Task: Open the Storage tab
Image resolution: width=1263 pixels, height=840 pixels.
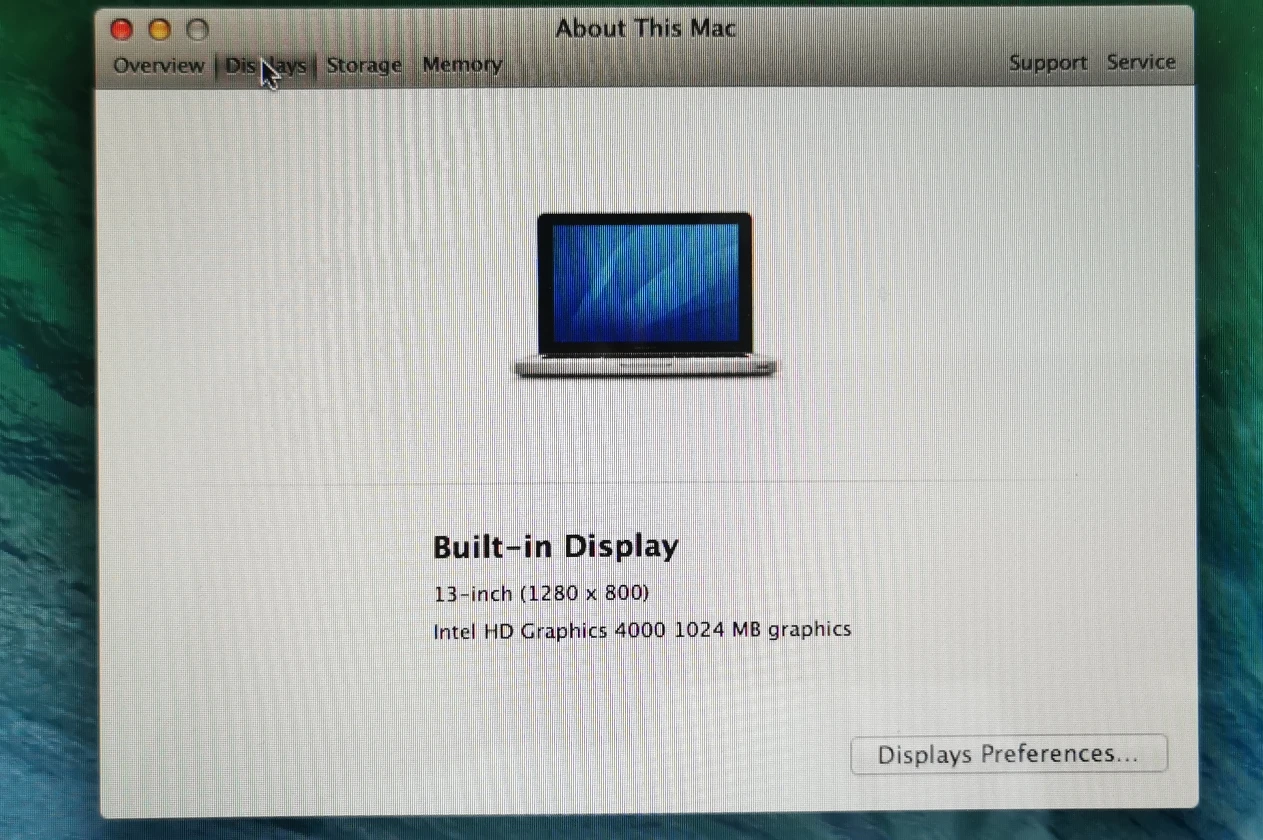Action: pos(364,66)
